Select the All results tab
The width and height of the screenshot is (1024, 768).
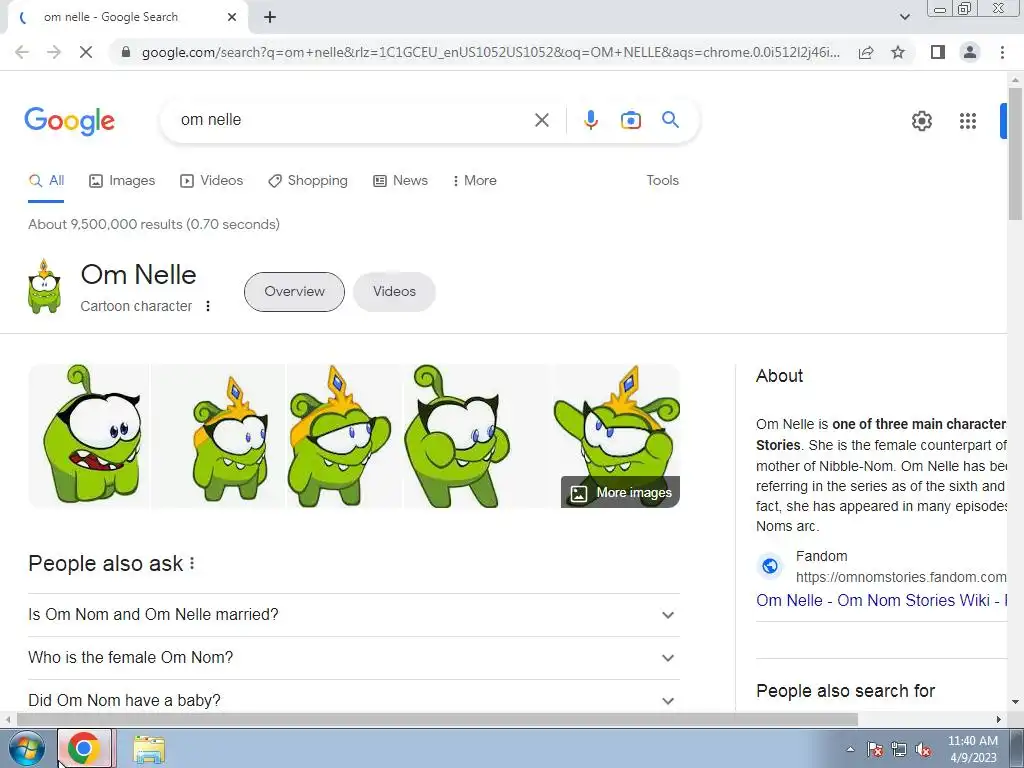tap(46, 181)
